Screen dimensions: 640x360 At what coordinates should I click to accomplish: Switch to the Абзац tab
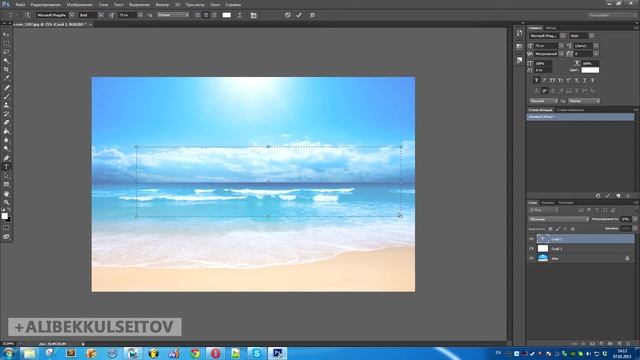pyautogui.click(x=551, y=28)
